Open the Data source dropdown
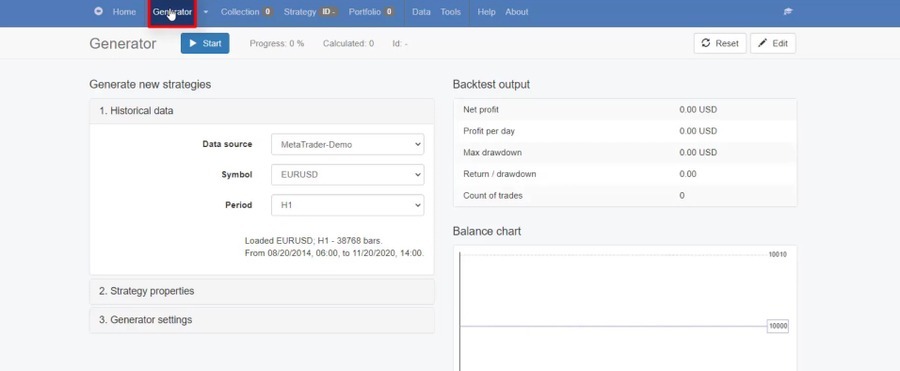This screenshot has width=900, height=371. 347,145
